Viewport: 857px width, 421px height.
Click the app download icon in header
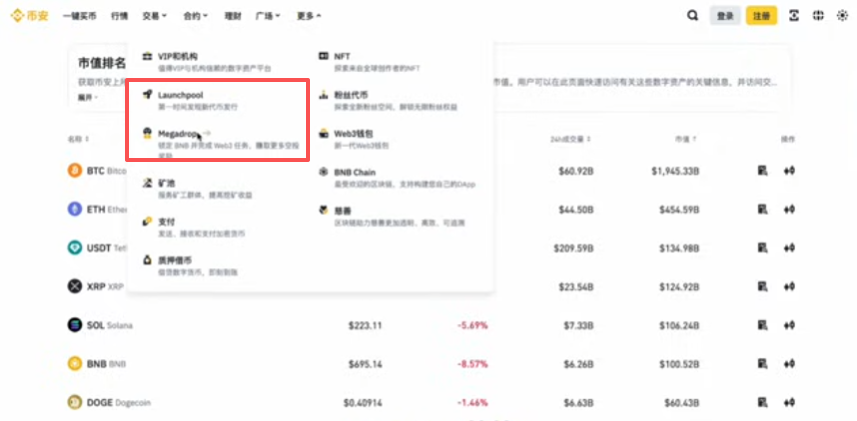pyautogui.click(x=794, y=16)
